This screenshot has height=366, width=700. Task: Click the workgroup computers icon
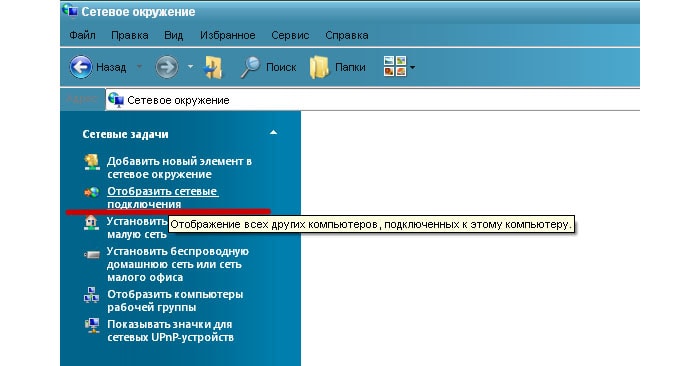point(92,295)
